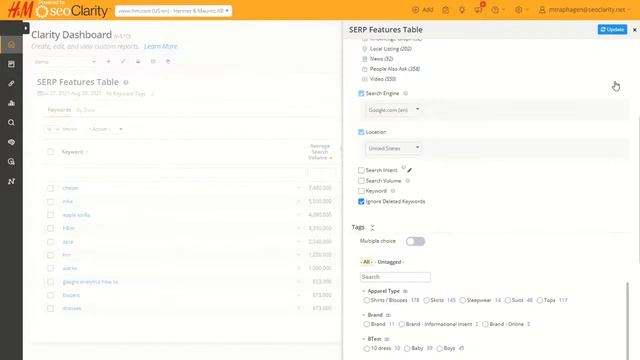Uncheck the Location checkbox

(x=361, y=132)
